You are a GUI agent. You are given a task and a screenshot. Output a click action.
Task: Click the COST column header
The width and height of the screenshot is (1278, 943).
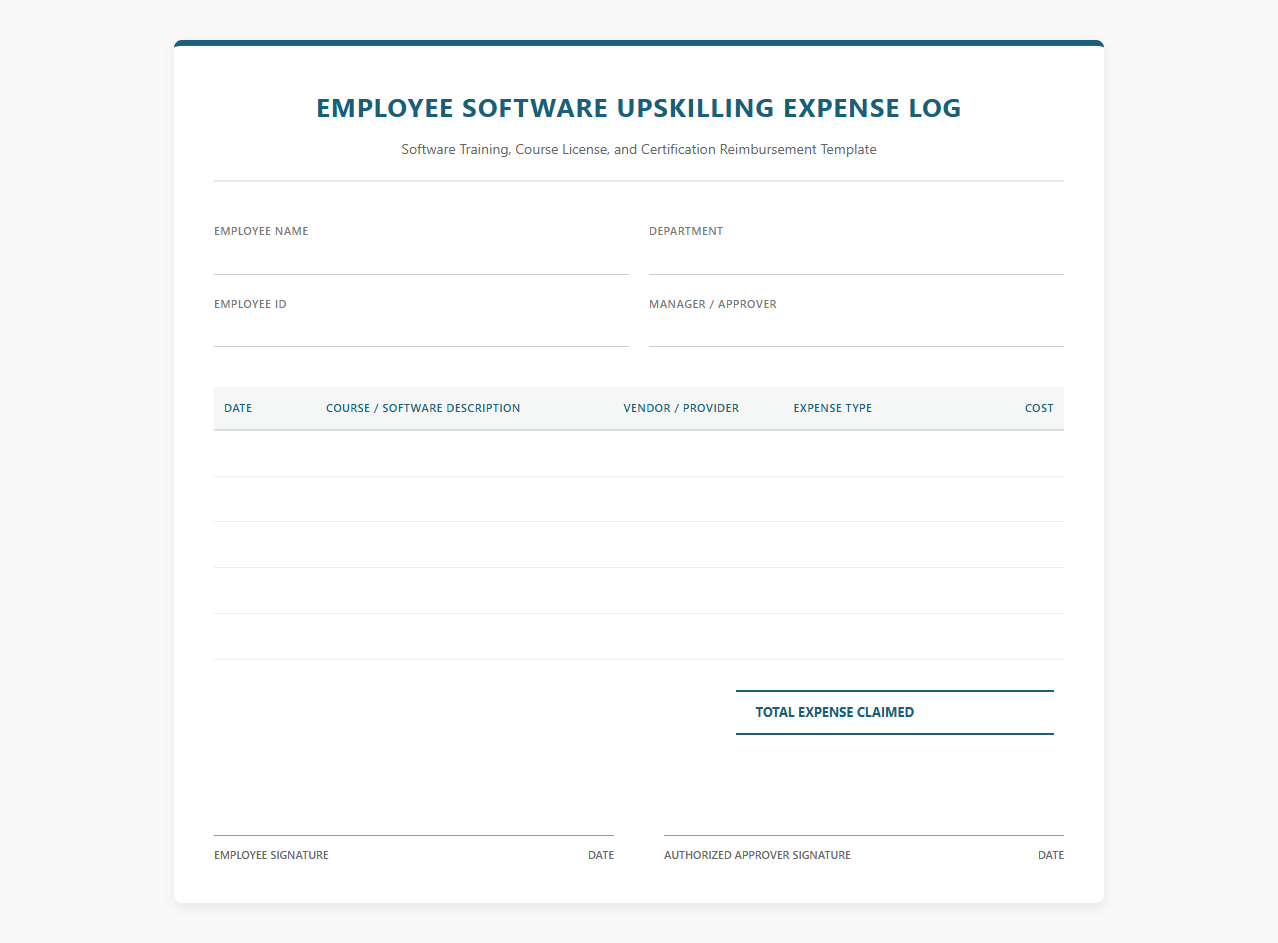click(1039, 408)
